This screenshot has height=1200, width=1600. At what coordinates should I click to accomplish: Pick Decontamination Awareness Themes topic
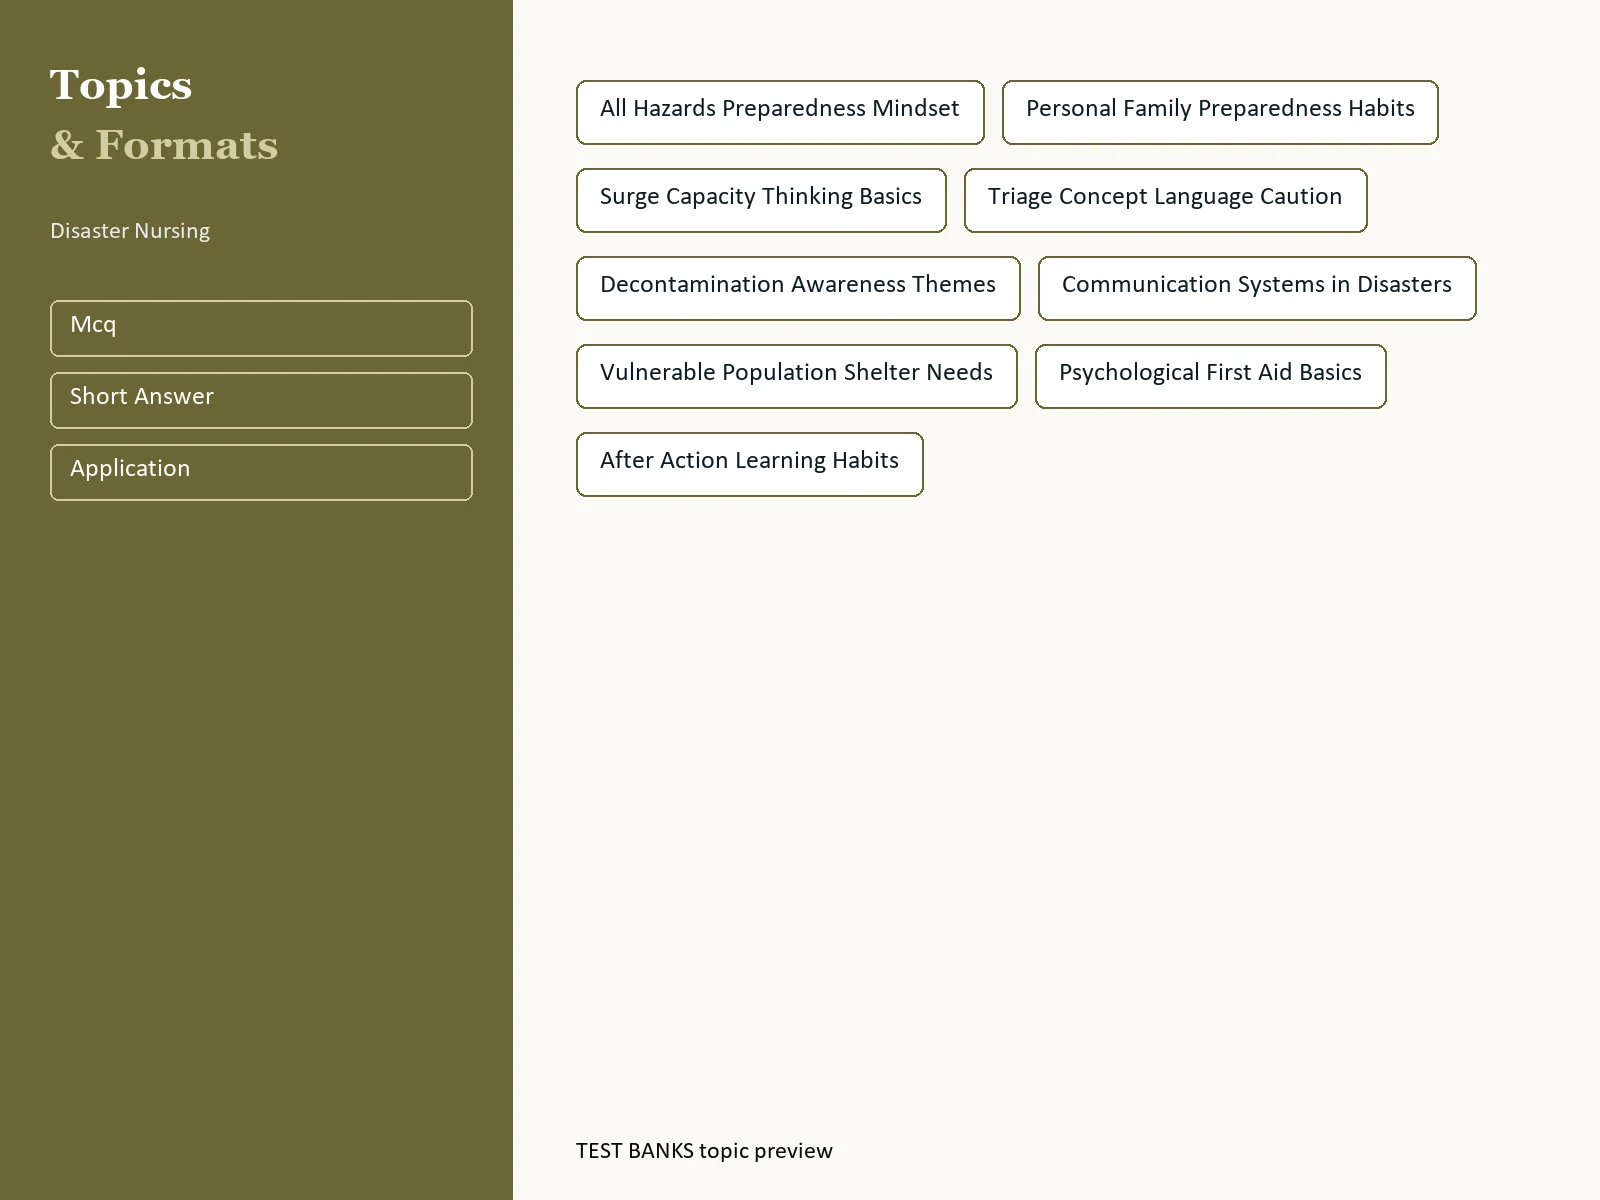[x=798, y=288]
